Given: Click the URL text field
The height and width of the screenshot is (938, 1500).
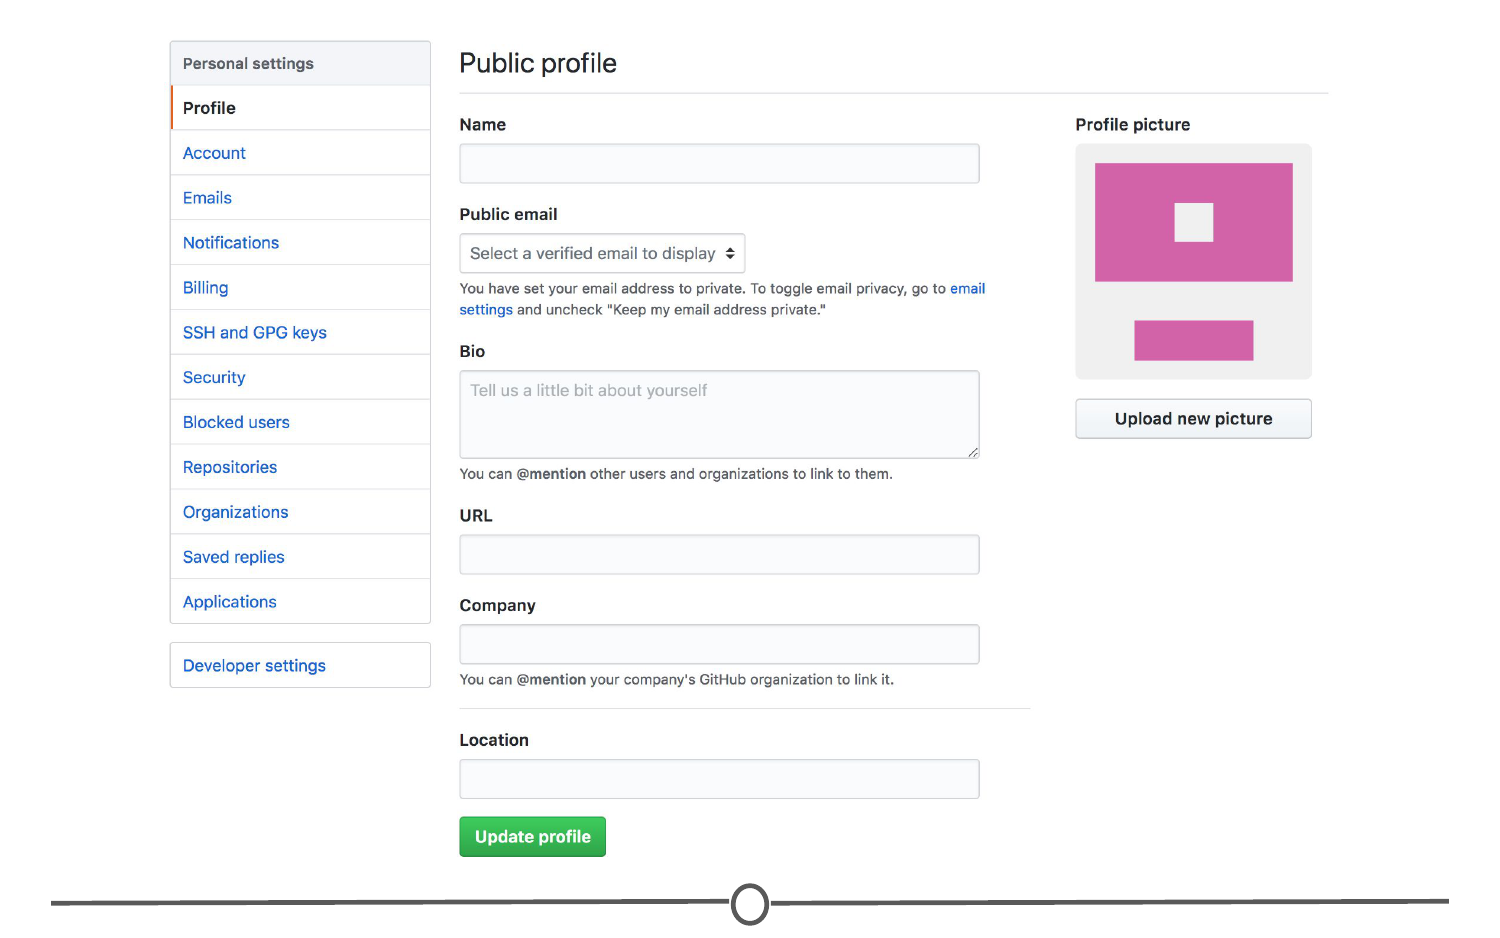Looking at the screenshot, I should [x=719, y=555].
